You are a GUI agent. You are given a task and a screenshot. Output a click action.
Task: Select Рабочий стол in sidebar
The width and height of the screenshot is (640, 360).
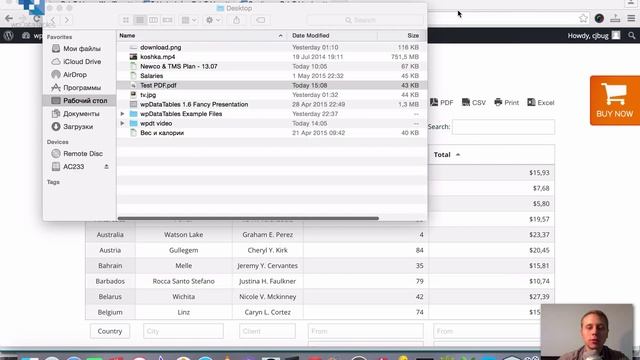tap(79, 100)
